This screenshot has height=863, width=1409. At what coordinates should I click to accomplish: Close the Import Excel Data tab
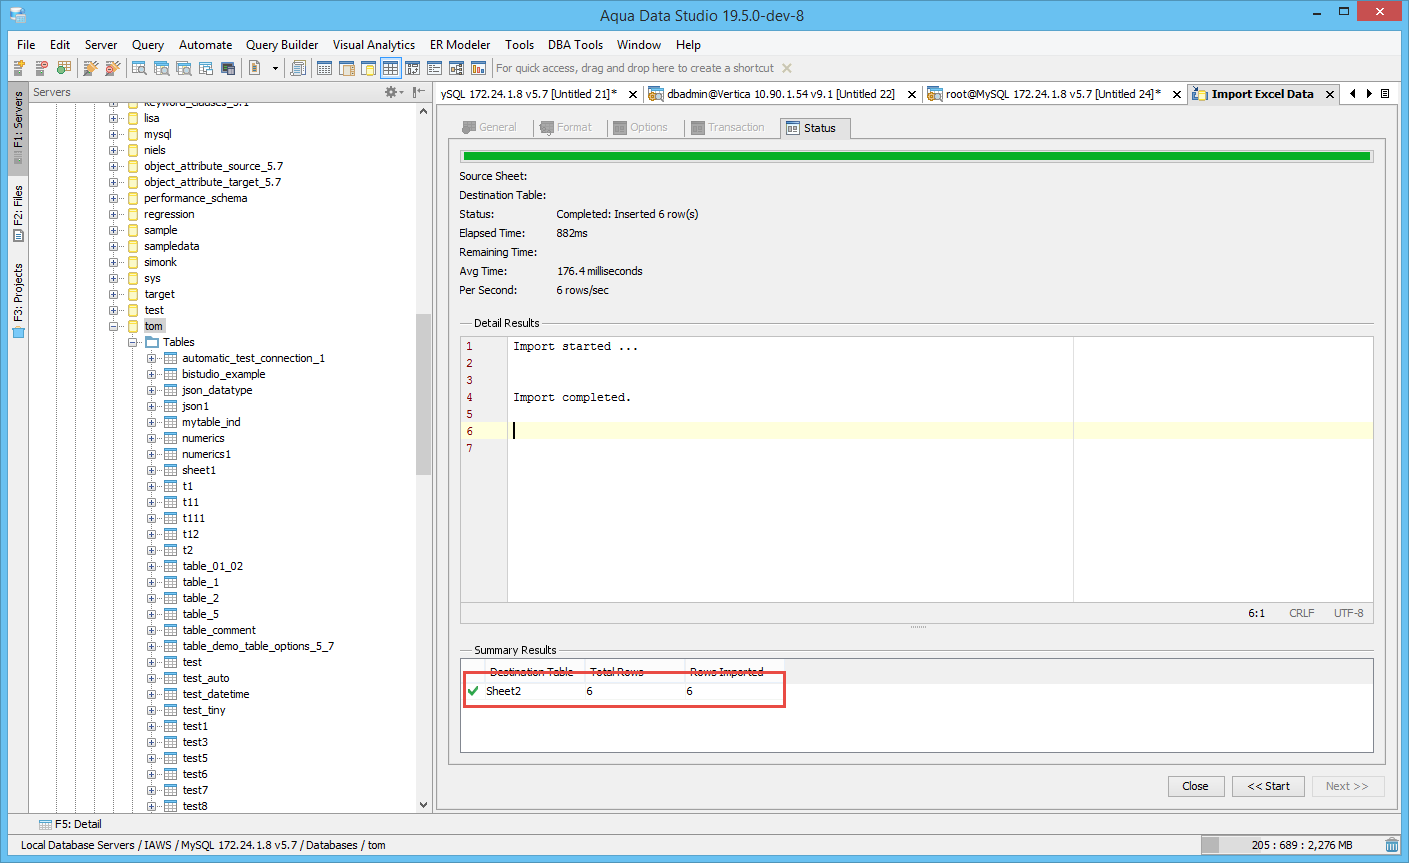1330,94
